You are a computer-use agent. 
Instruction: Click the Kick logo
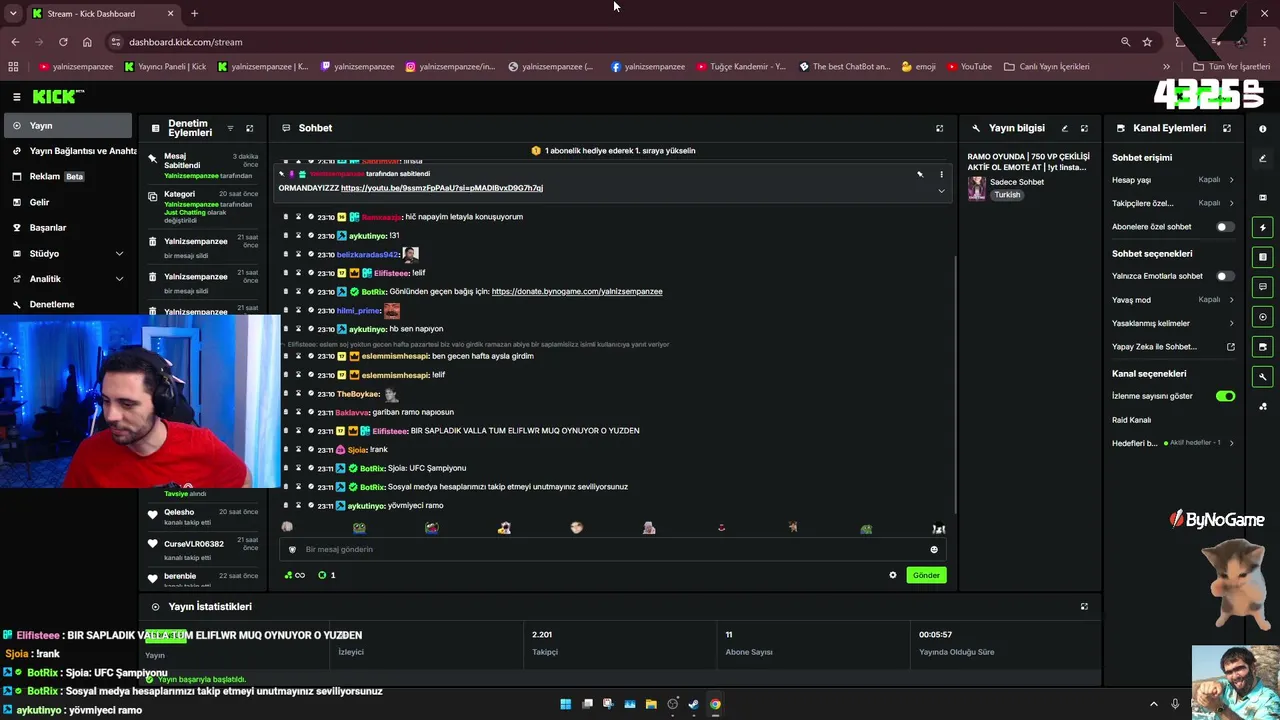58,97
